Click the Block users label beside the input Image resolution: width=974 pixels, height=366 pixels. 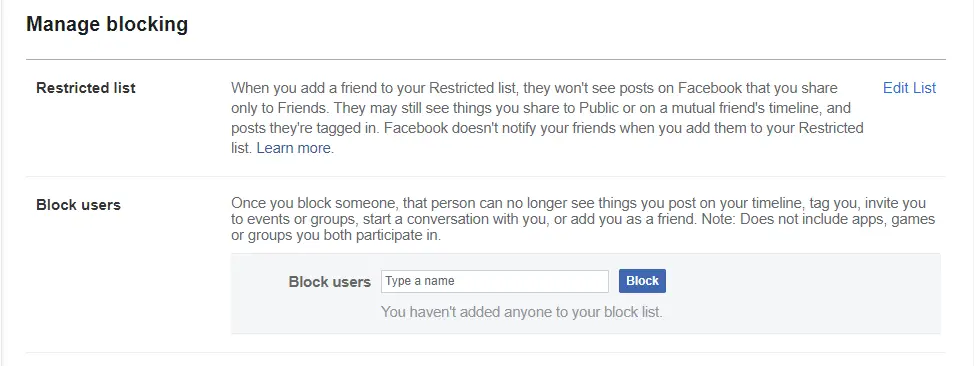(x=330, y=282)
